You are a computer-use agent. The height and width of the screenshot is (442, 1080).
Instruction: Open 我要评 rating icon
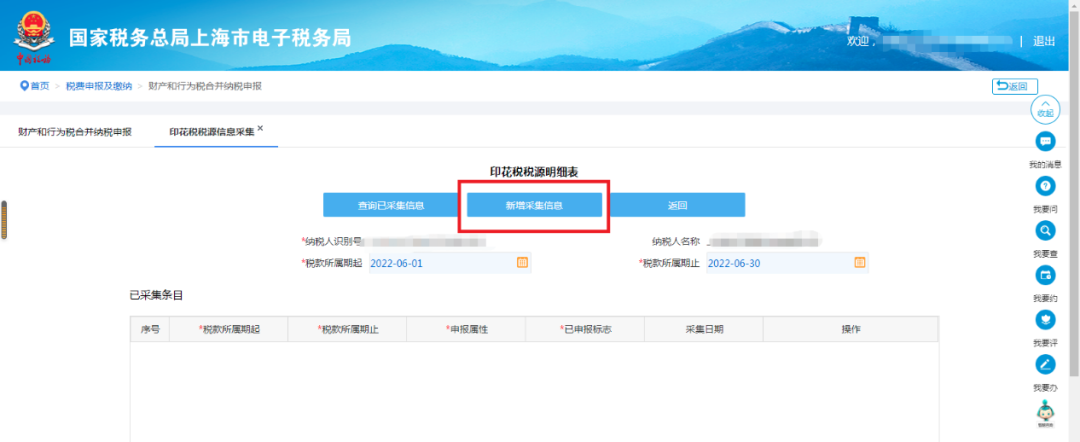(x=1045, y=319)
